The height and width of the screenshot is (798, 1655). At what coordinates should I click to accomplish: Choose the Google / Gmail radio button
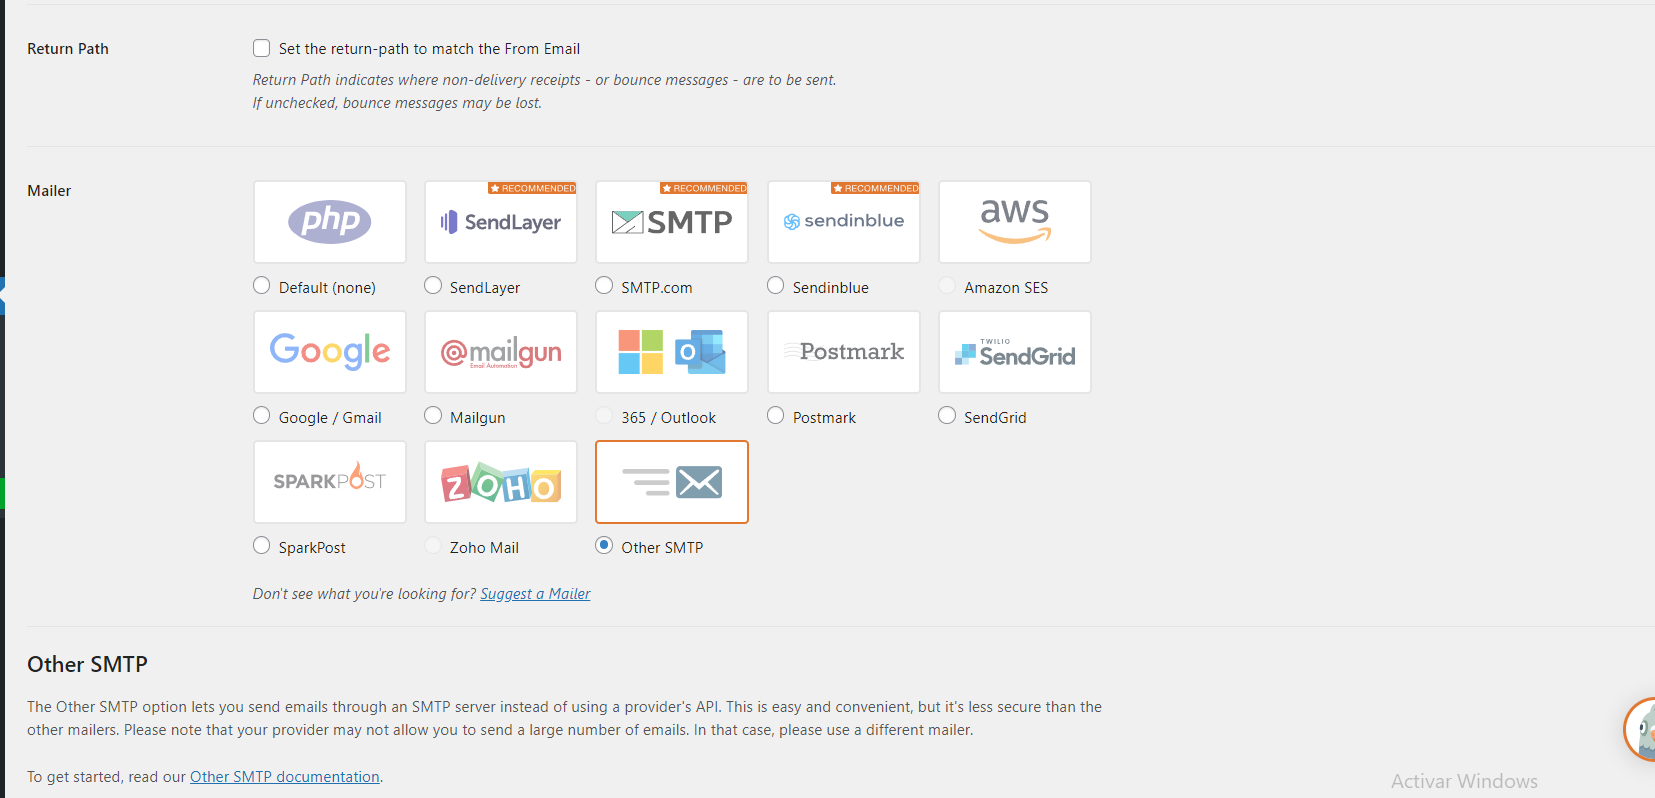pos(262,415)
